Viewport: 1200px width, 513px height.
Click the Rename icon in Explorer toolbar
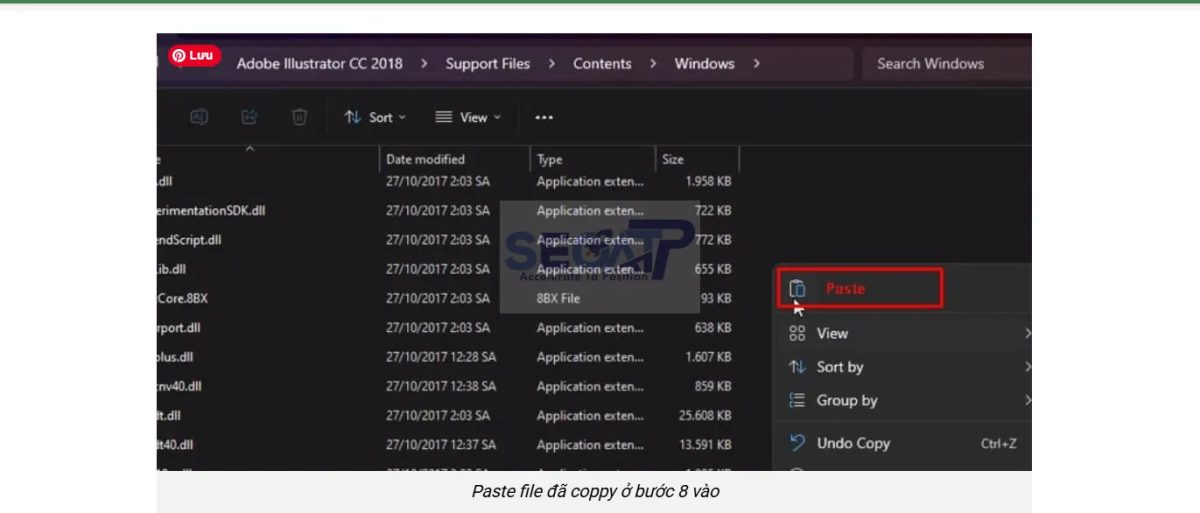(199, 117)
